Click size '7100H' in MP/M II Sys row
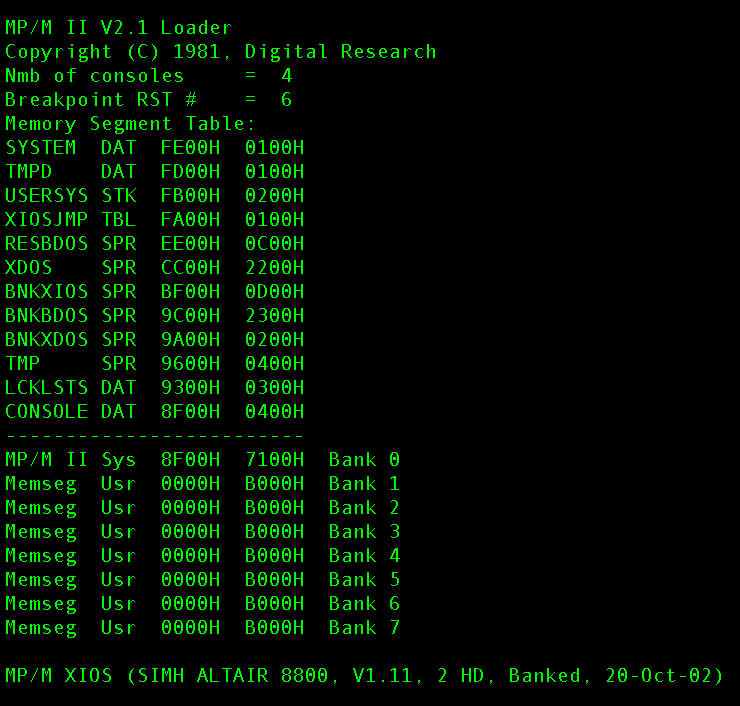The height and width of the screenshot is (706, 740). pyautogui.click(x=275, y=460)
